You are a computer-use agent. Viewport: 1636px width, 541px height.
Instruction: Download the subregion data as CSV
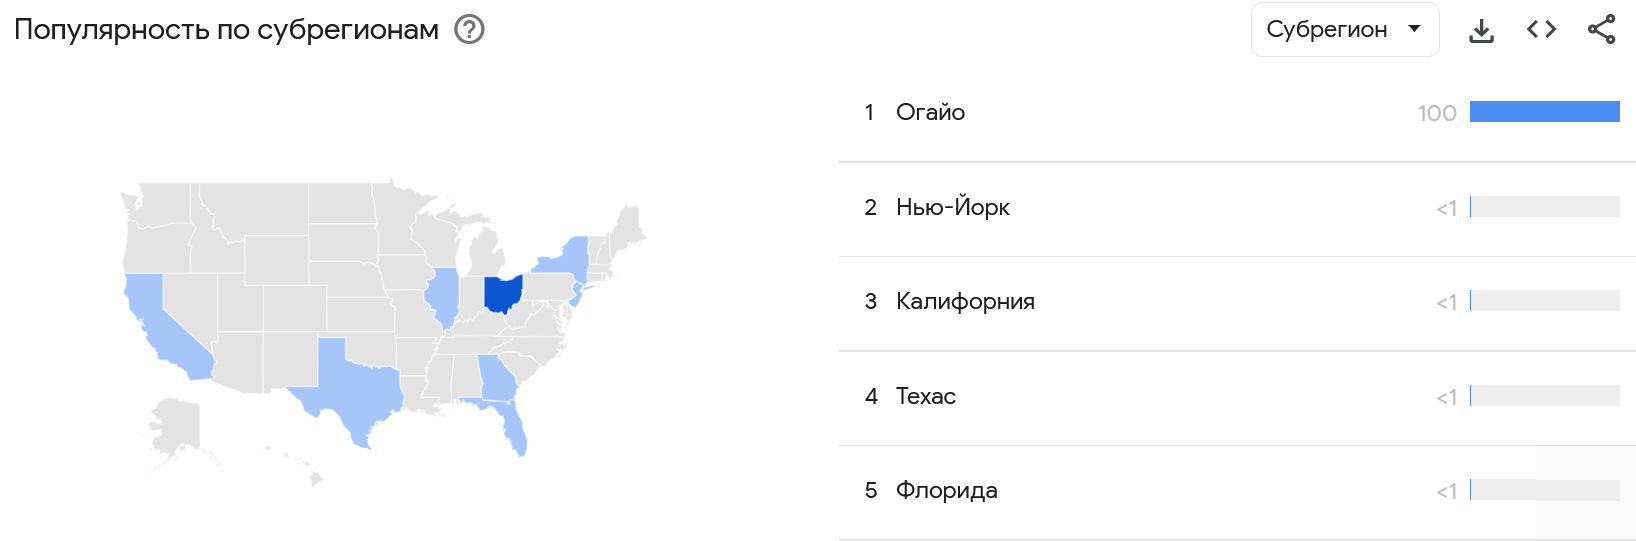point(1481,30)
